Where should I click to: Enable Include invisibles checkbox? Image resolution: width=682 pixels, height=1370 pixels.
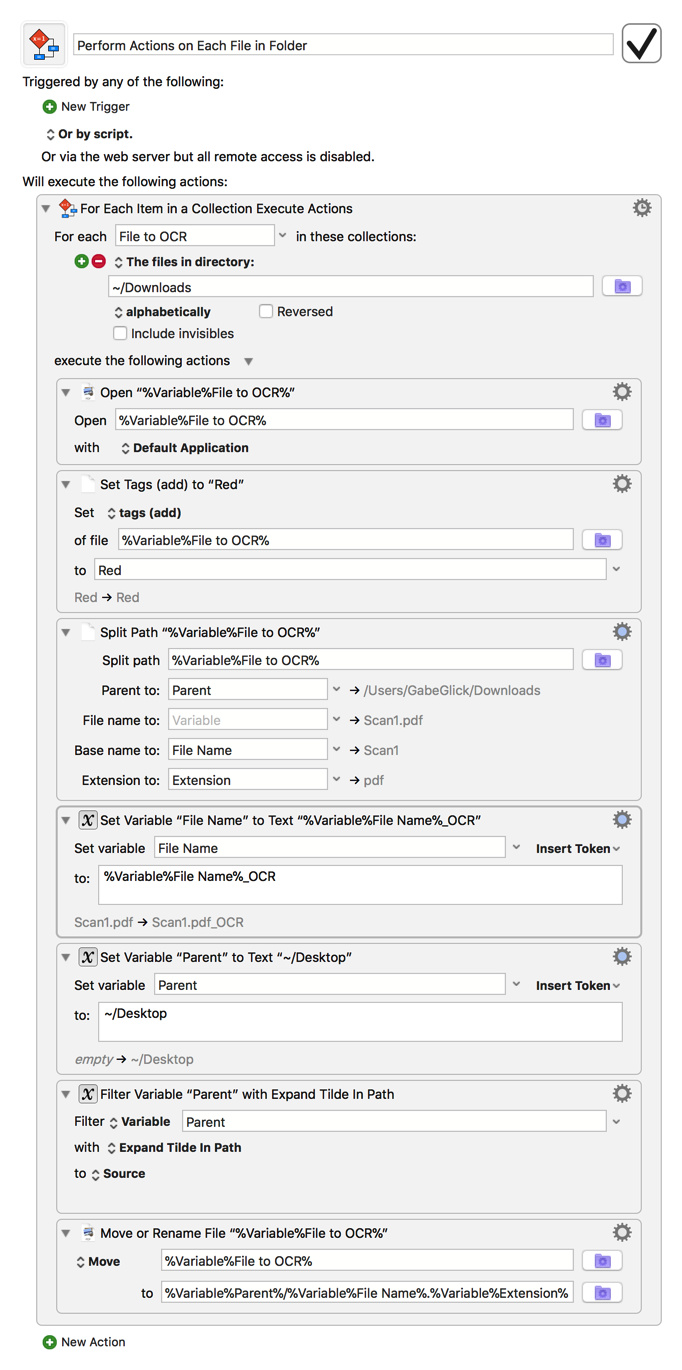[x=120, y=333]
